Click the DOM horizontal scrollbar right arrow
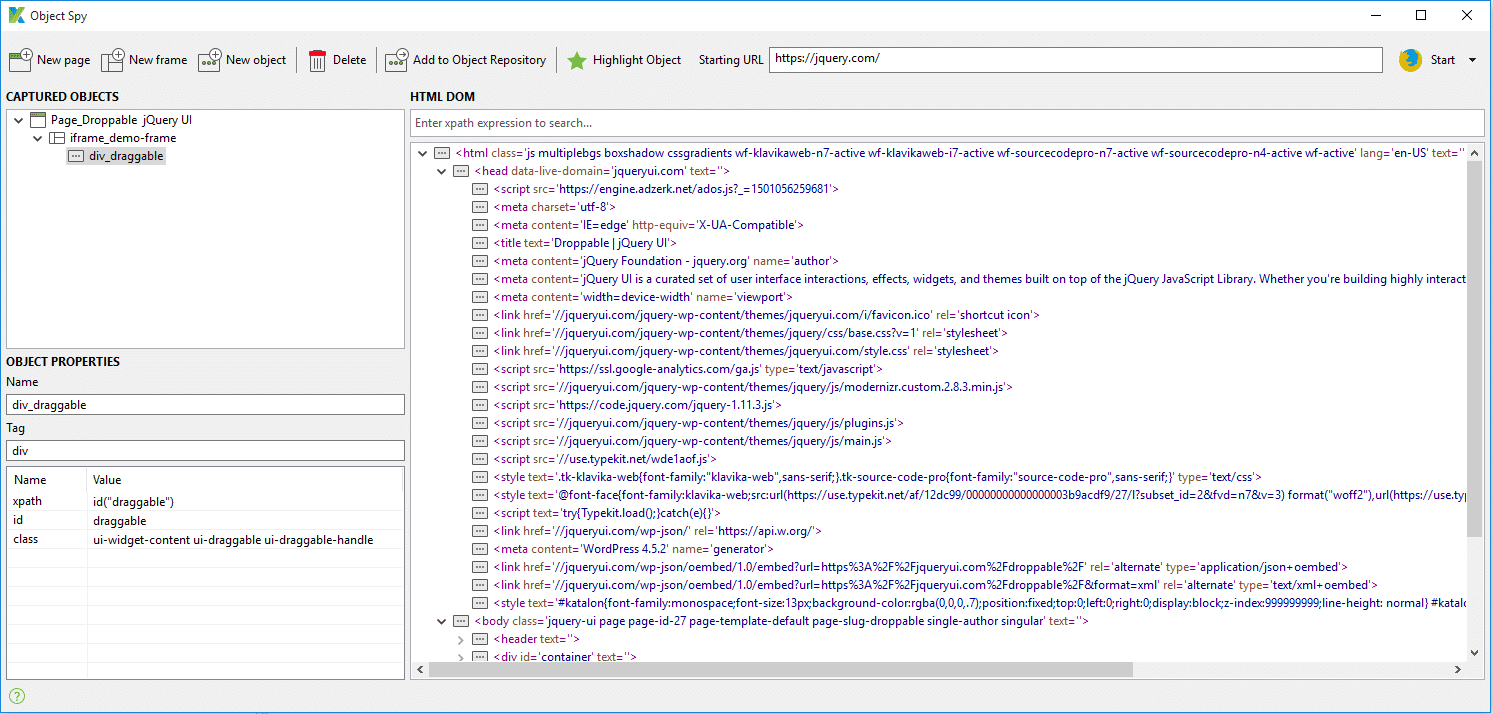This screenshot has width=1493, height=714. pos(1458,670)
